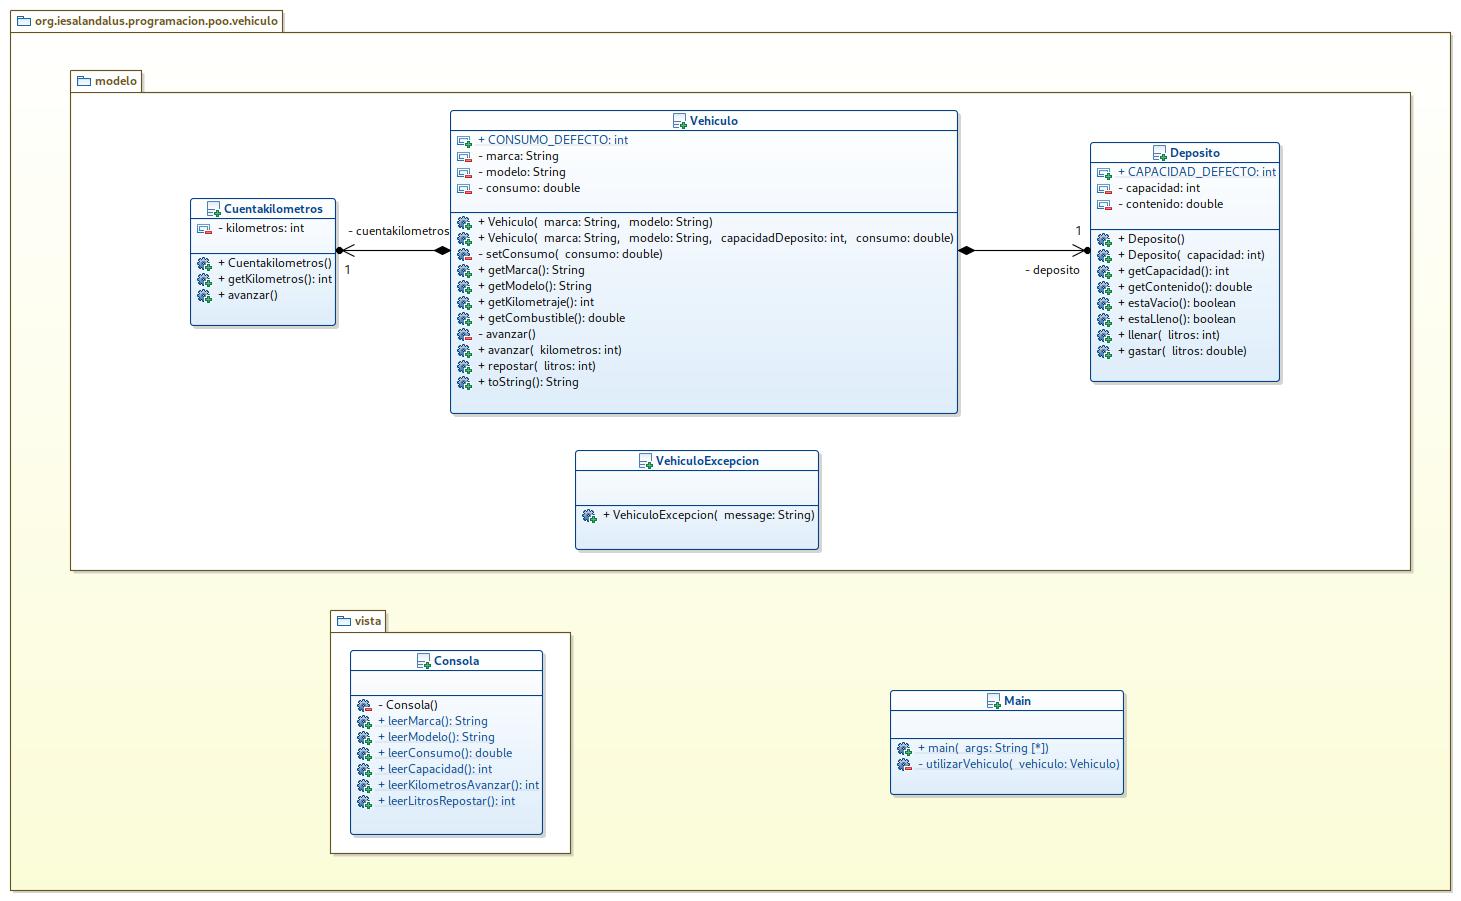The image size is (1461, 901).
Task: Click the icon beside consumo: double attribute
Action: pos(464,189)
